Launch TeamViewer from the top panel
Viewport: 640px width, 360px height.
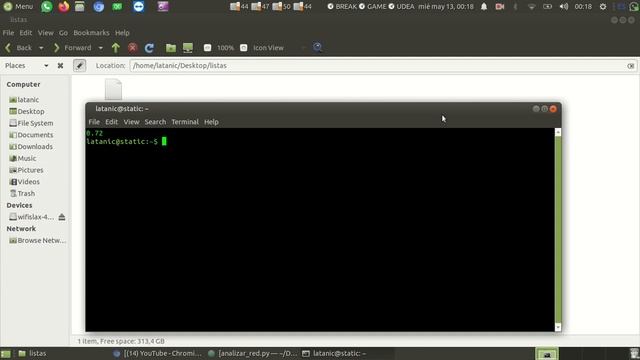pyautogui.click(x=139, y=7)
